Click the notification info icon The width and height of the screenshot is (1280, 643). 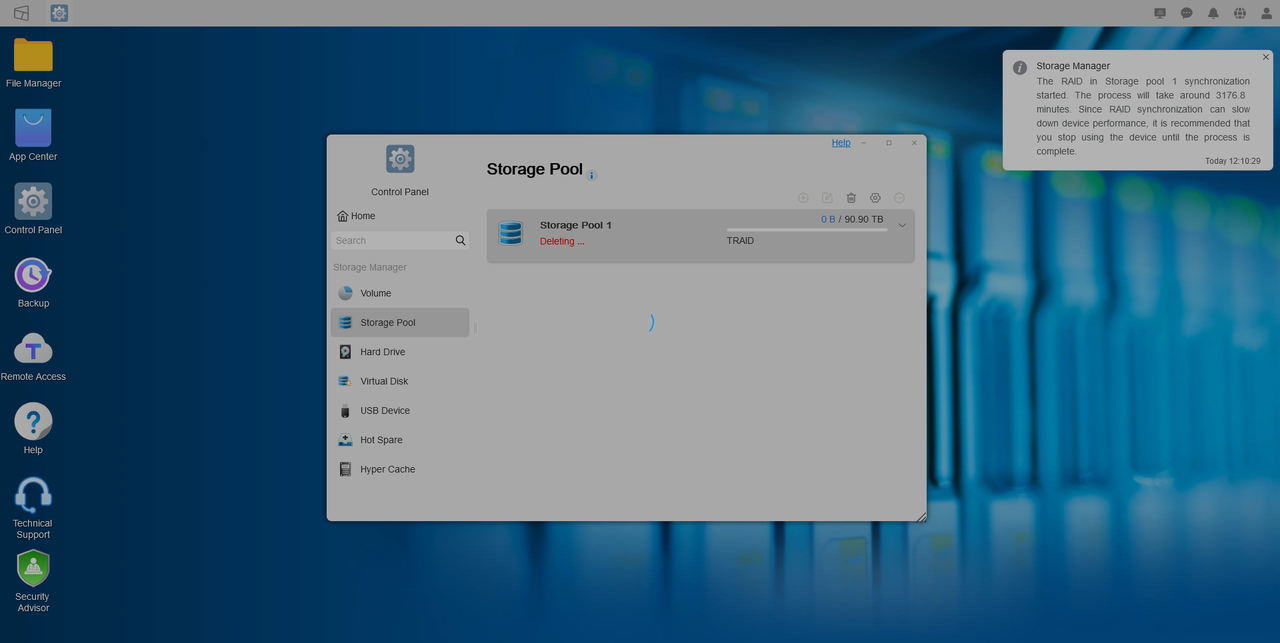pyautogui.click(x=1020, y=68)
